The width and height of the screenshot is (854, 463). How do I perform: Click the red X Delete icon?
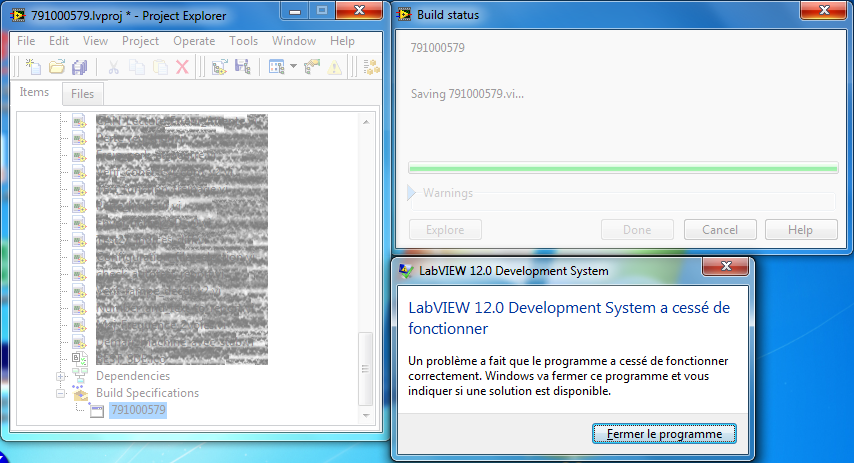pyautogui.click(x=182, y=67)
